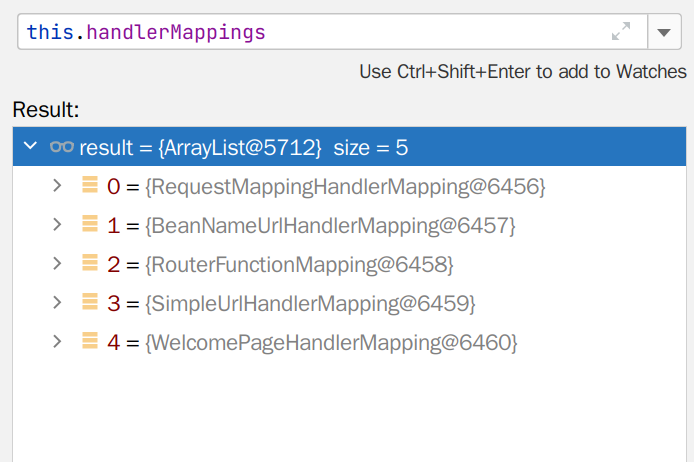Image resolution: width=694 pixels, height=462 pixels.
Task: Click the Ctrl+Shift+Enter Watches hint text
Action: click(523, 72)
